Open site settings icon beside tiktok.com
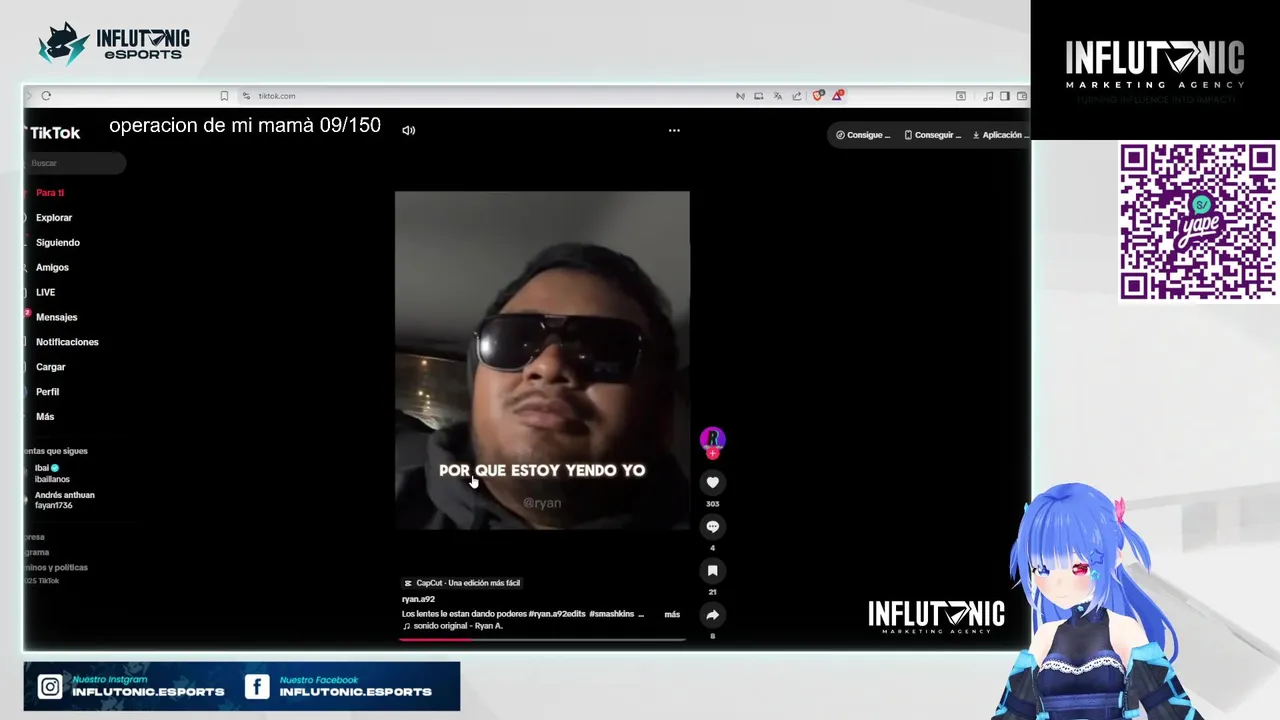The height and width of the screenshot is (720, 1280). coord(246,96)
